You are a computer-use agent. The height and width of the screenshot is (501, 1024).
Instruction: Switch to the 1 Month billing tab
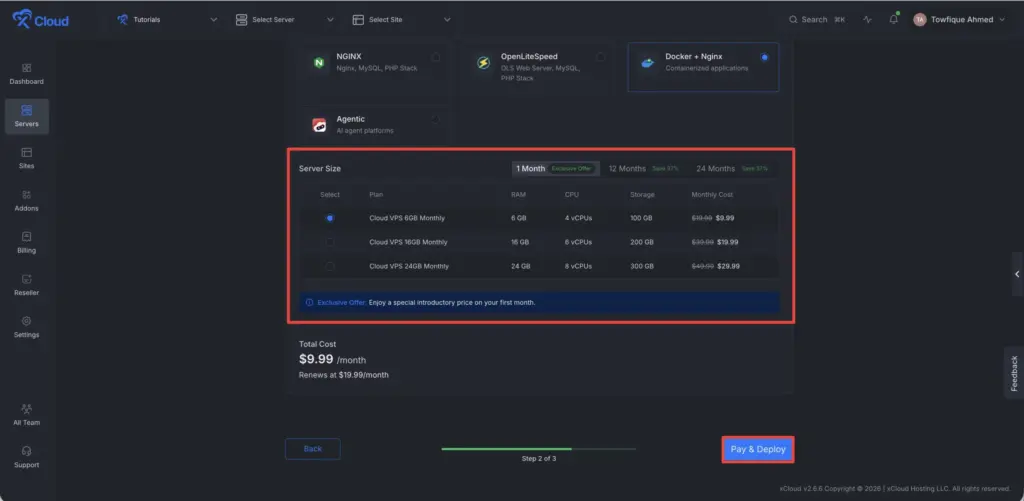554,169
